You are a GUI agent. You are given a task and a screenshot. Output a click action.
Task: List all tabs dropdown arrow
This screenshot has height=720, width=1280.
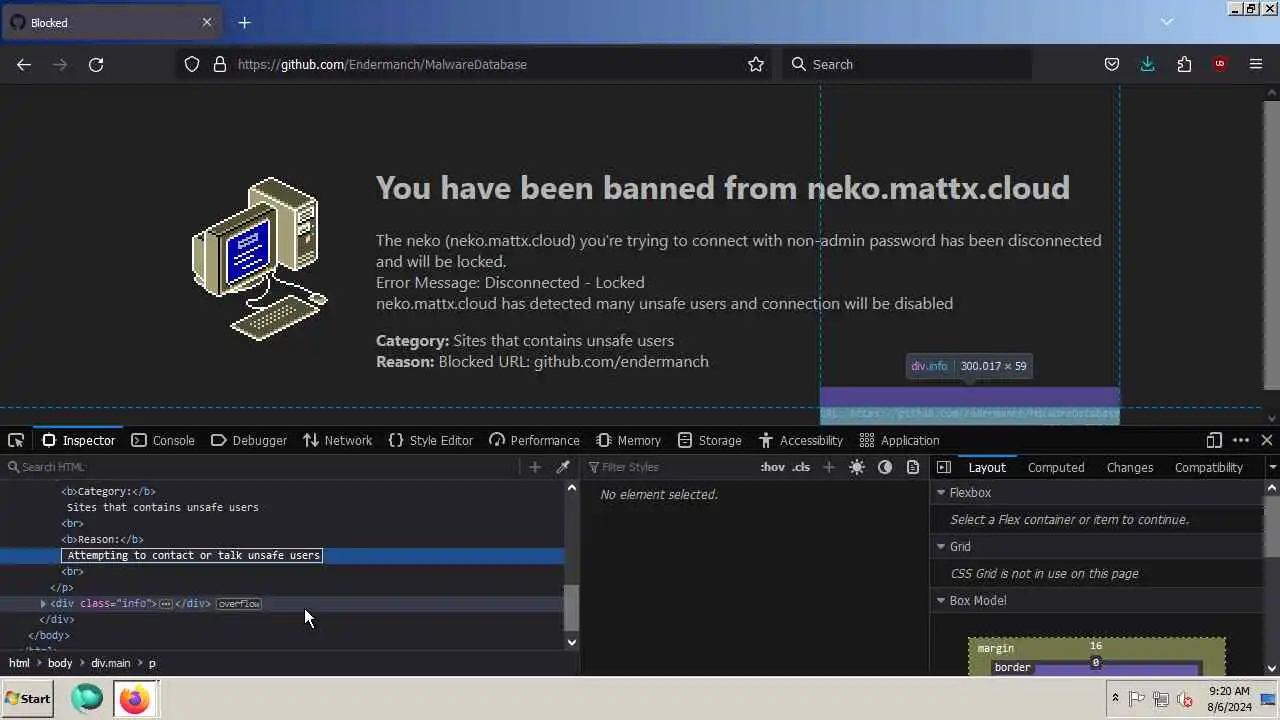point(1166,21)
